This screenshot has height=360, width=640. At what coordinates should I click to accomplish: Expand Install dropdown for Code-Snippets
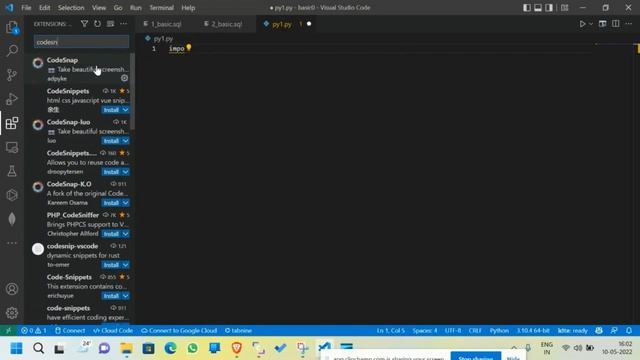pos(125,296)
